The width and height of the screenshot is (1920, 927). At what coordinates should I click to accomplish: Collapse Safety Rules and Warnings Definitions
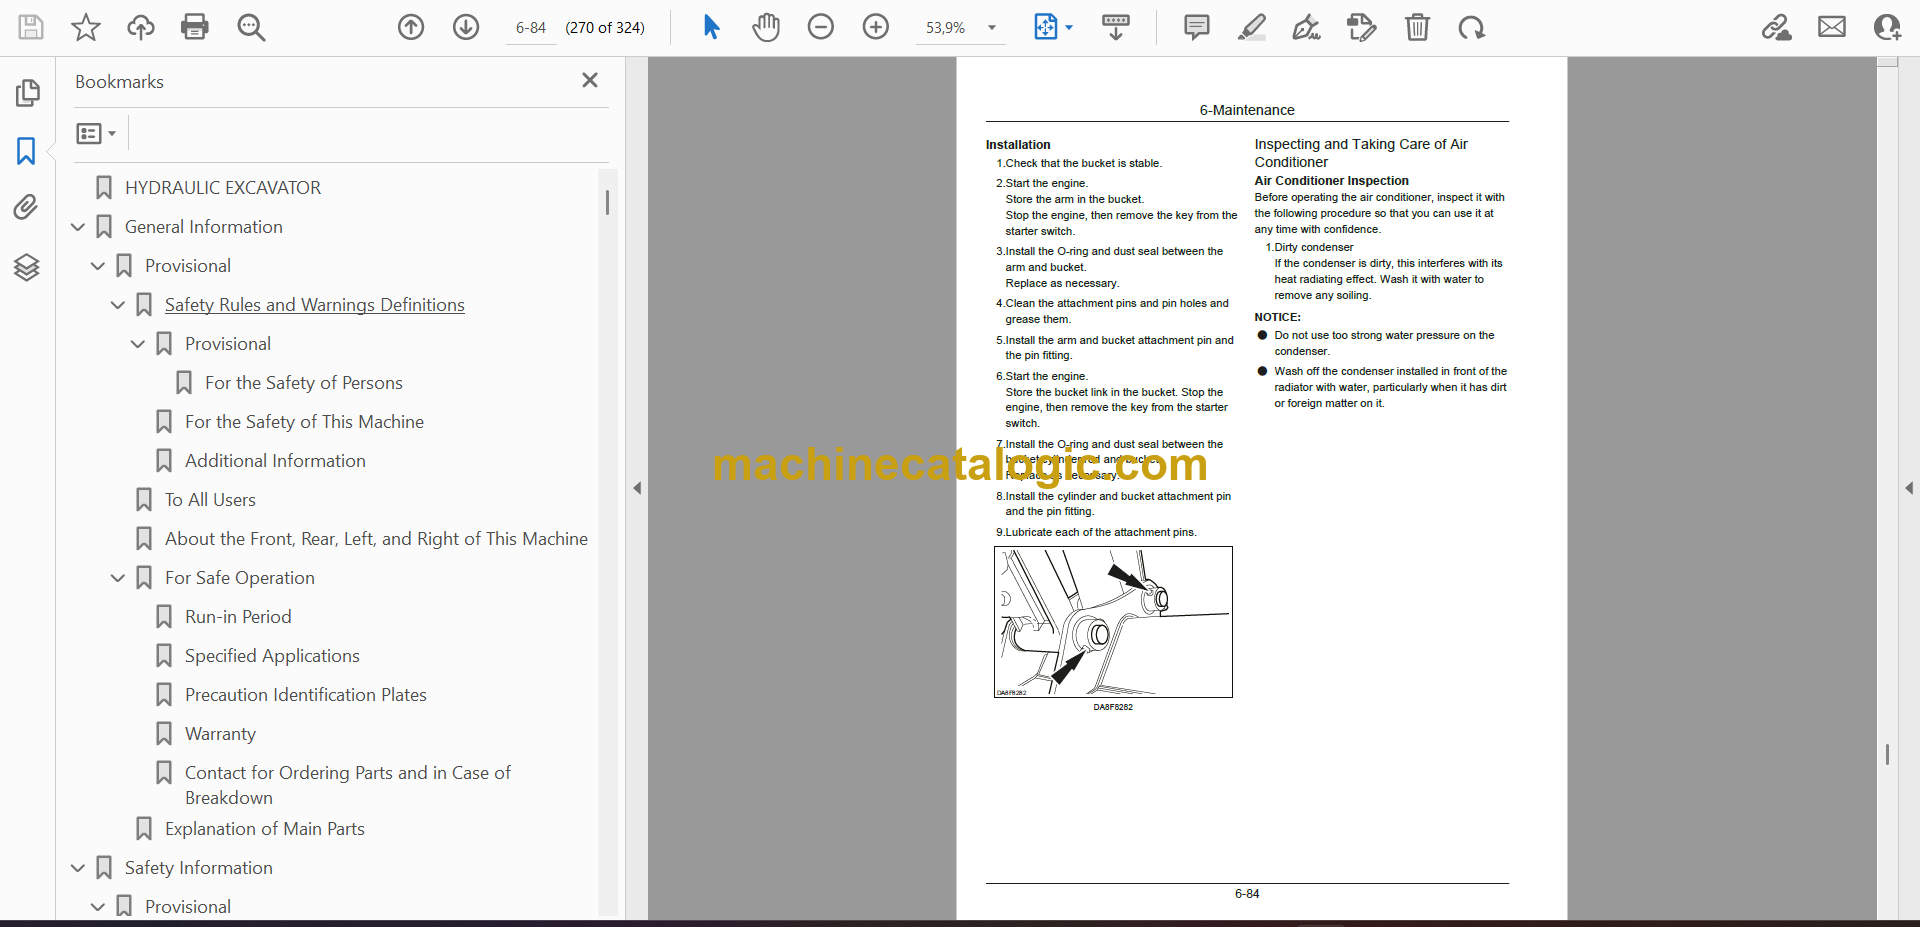click(118, 305)
